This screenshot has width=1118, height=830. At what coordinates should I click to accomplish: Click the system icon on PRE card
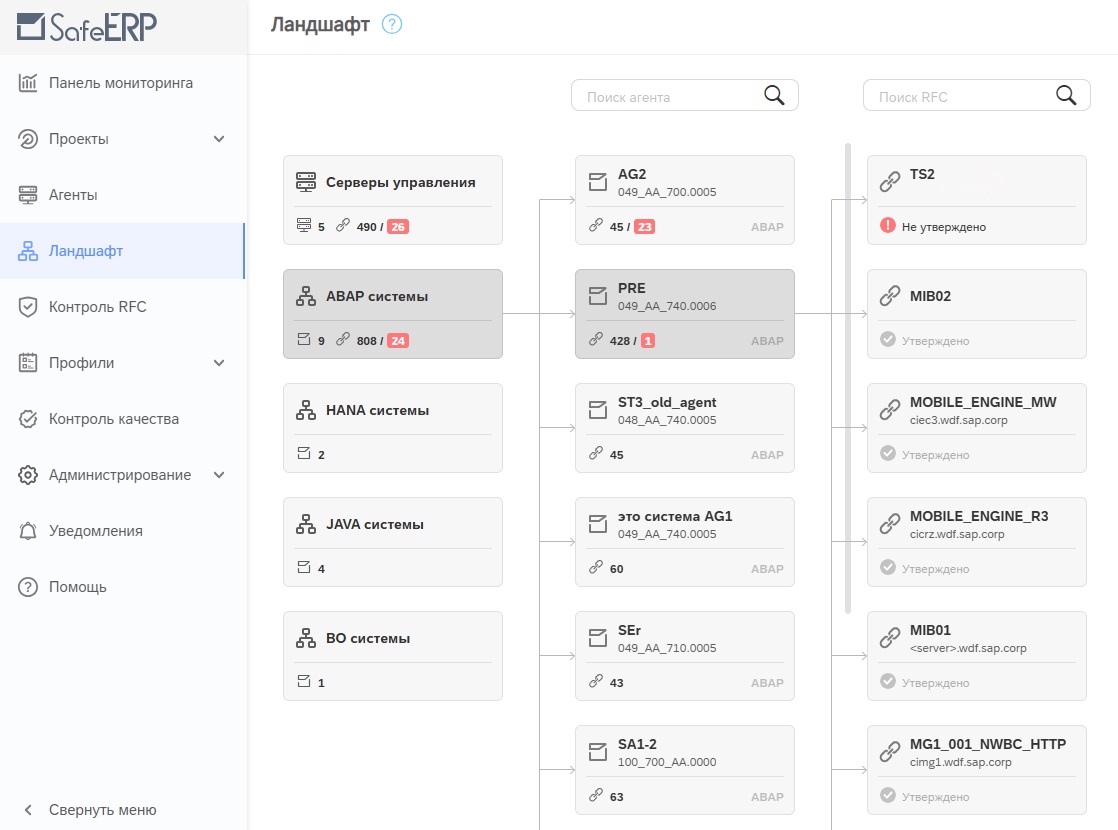[x=598, y=296]
